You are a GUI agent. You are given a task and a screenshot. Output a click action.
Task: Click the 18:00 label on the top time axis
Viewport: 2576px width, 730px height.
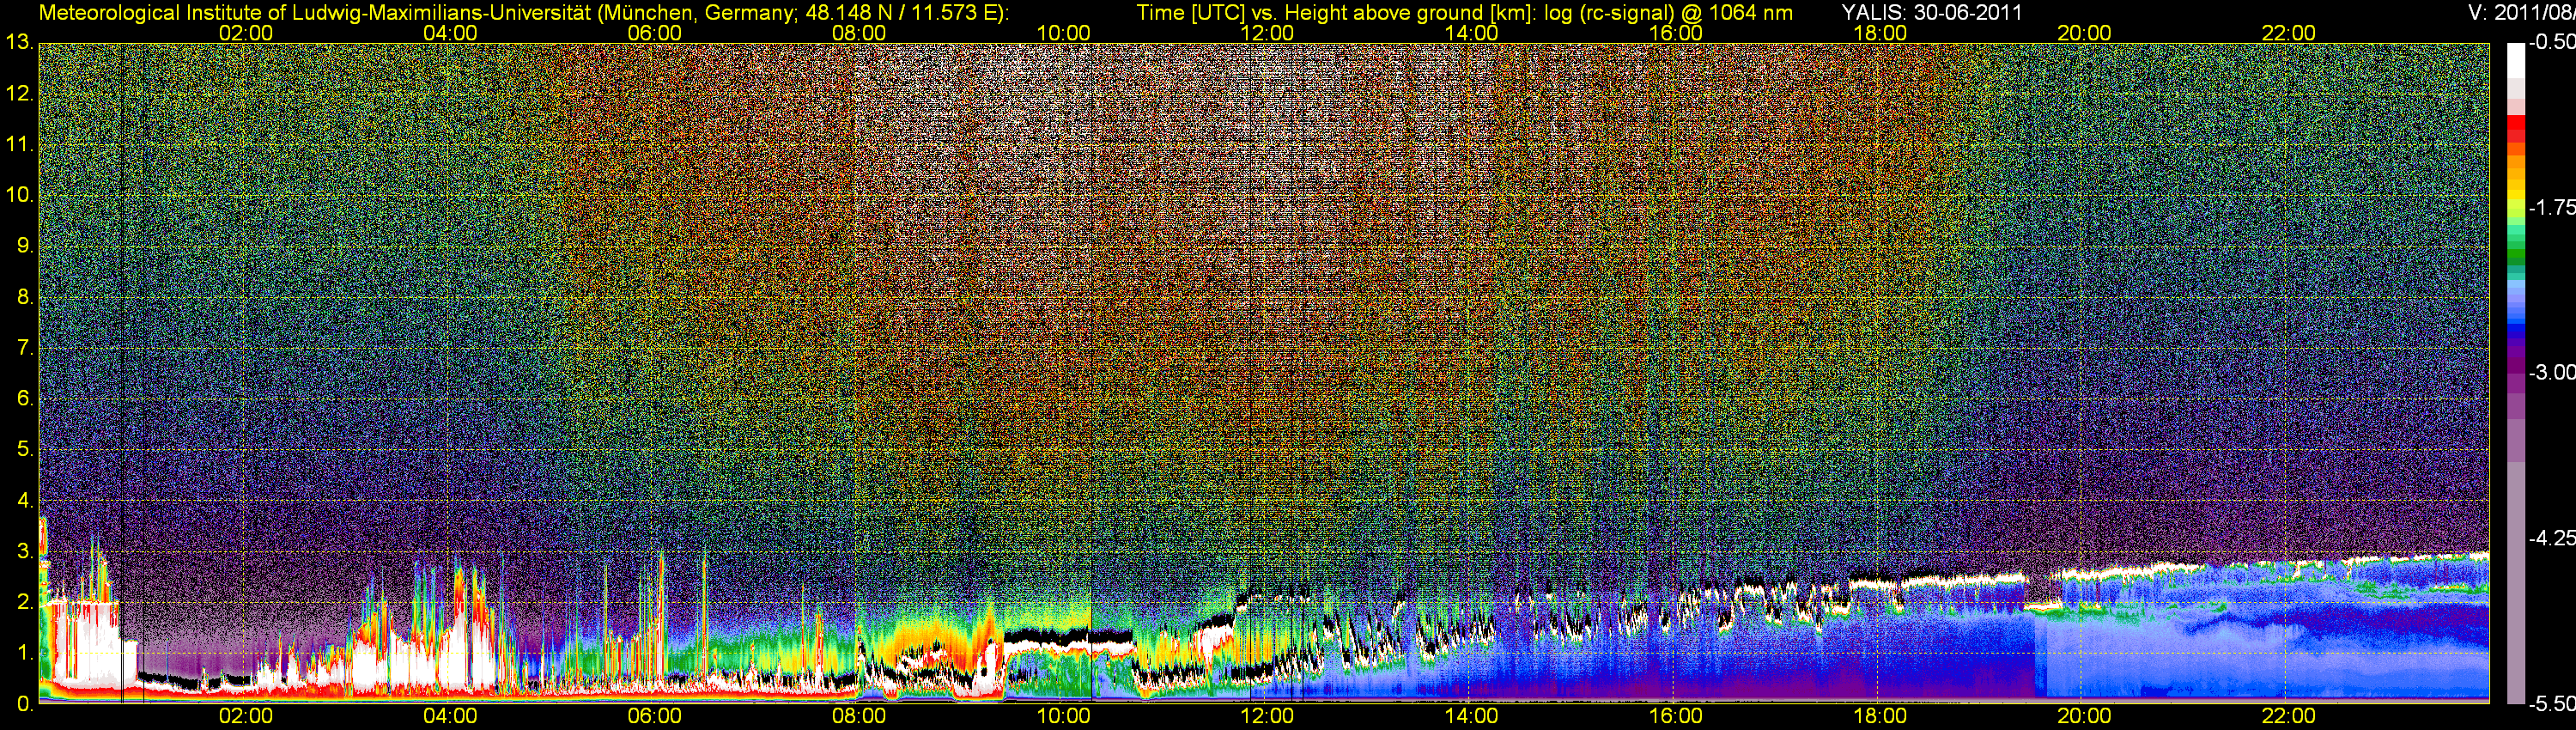coord(1880,33)
